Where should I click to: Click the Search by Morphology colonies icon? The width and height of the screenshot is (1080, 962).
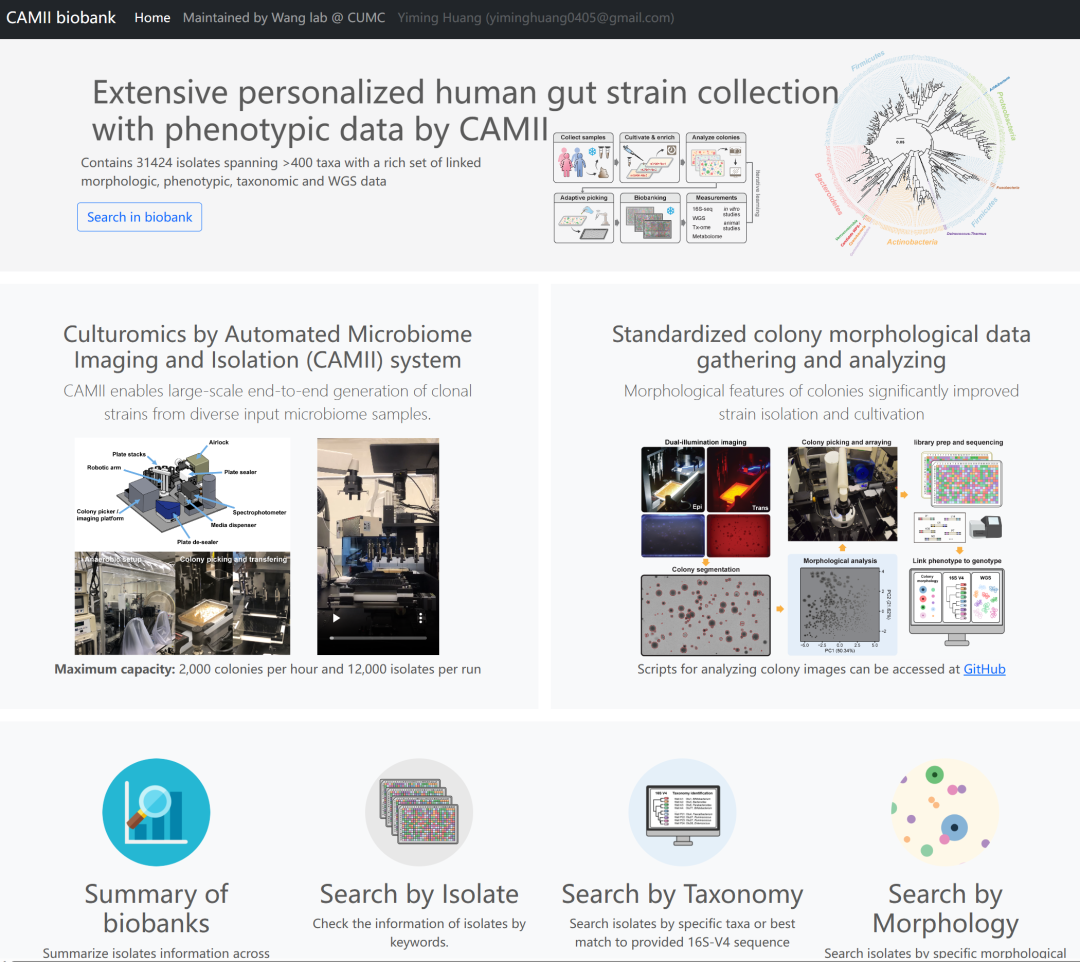945,812
